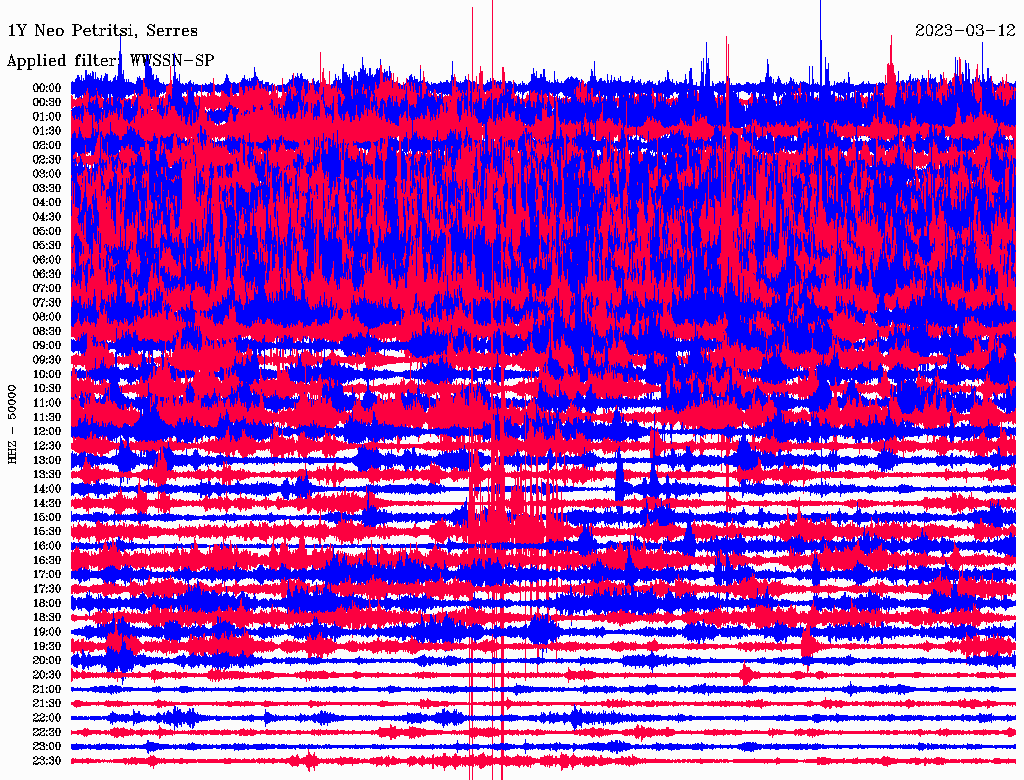Click the 21:00 row time label

47,689
